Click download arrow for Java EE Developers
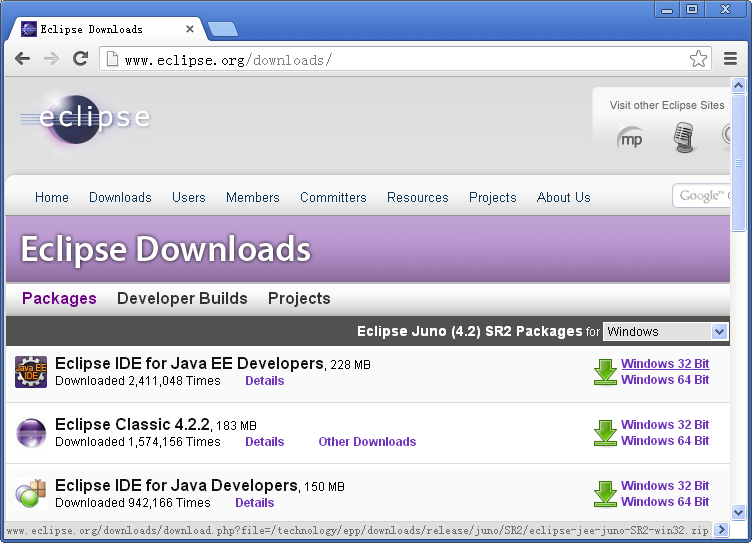Viewport: 752px width, 543px height. (x=605, y=372)
